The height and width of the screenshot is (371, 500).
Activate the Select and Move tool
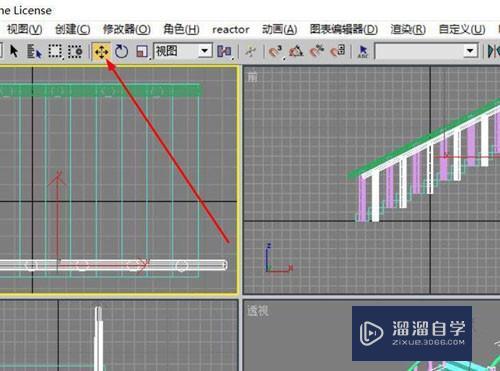coord(102,52)
